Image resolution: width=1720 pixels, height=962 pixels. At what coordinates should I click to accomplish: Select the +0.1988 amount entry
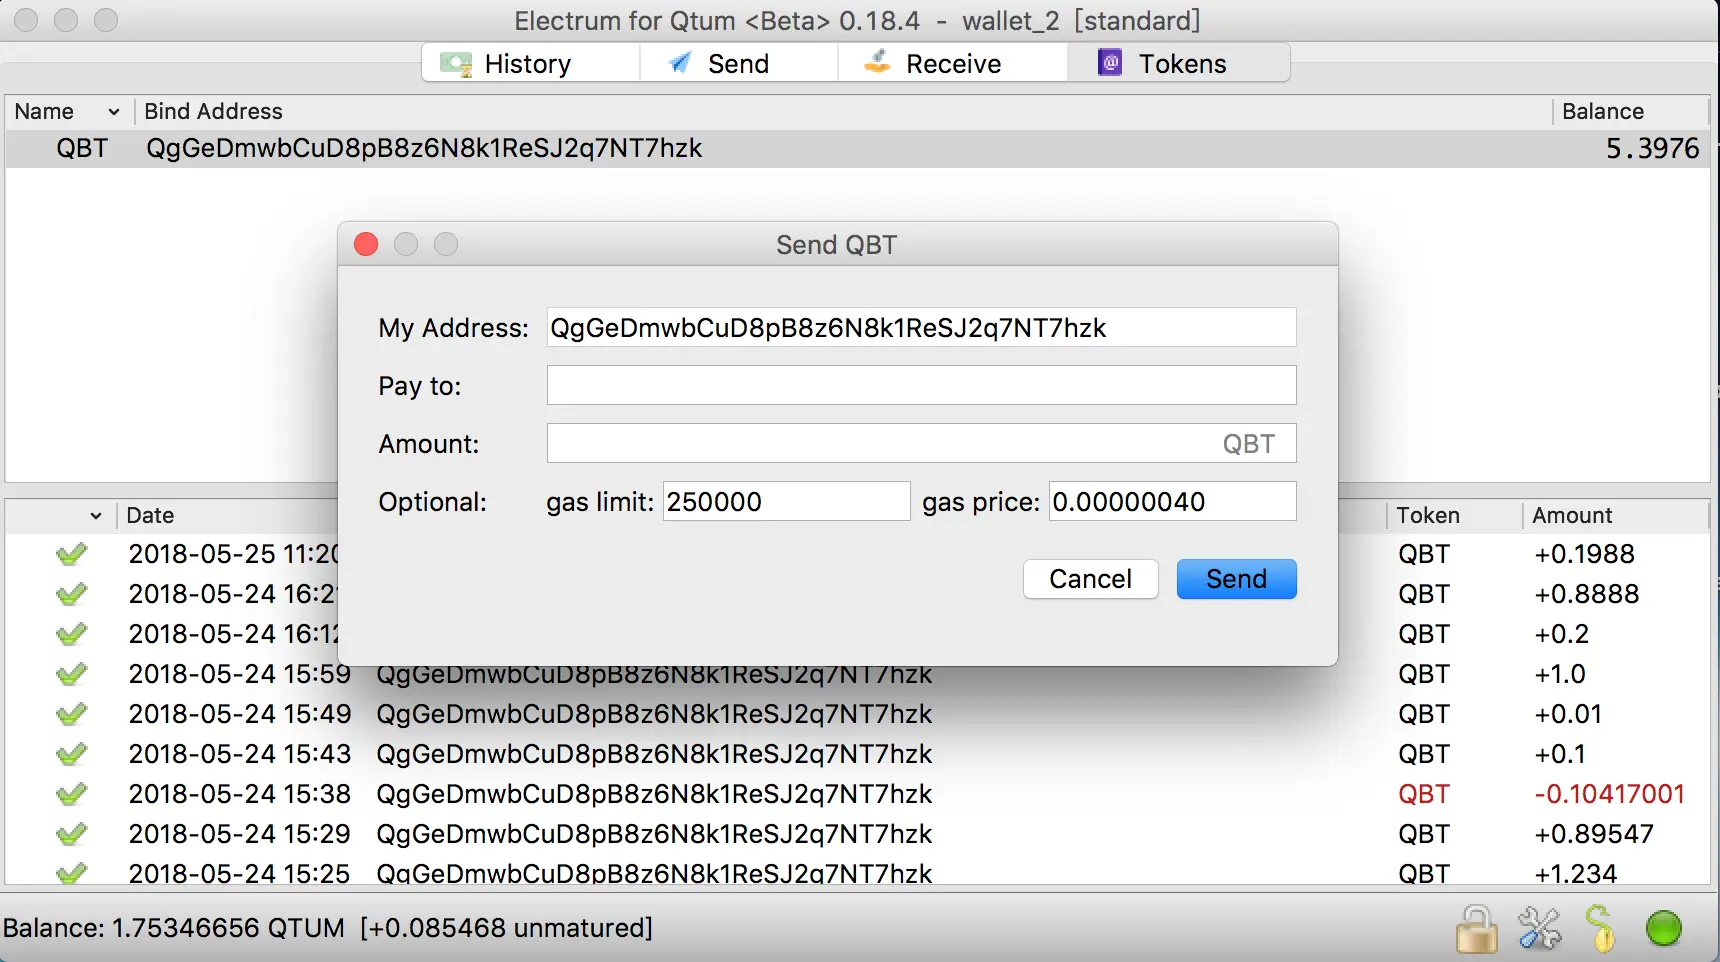click(x=1584, y=554)
